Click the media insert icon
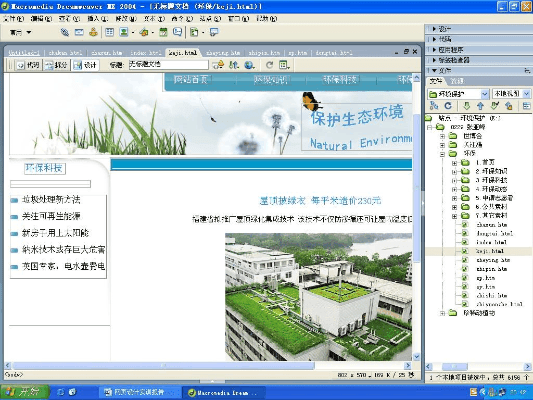The height and width of the screenshot is (400, 533). tap(144, 32)
